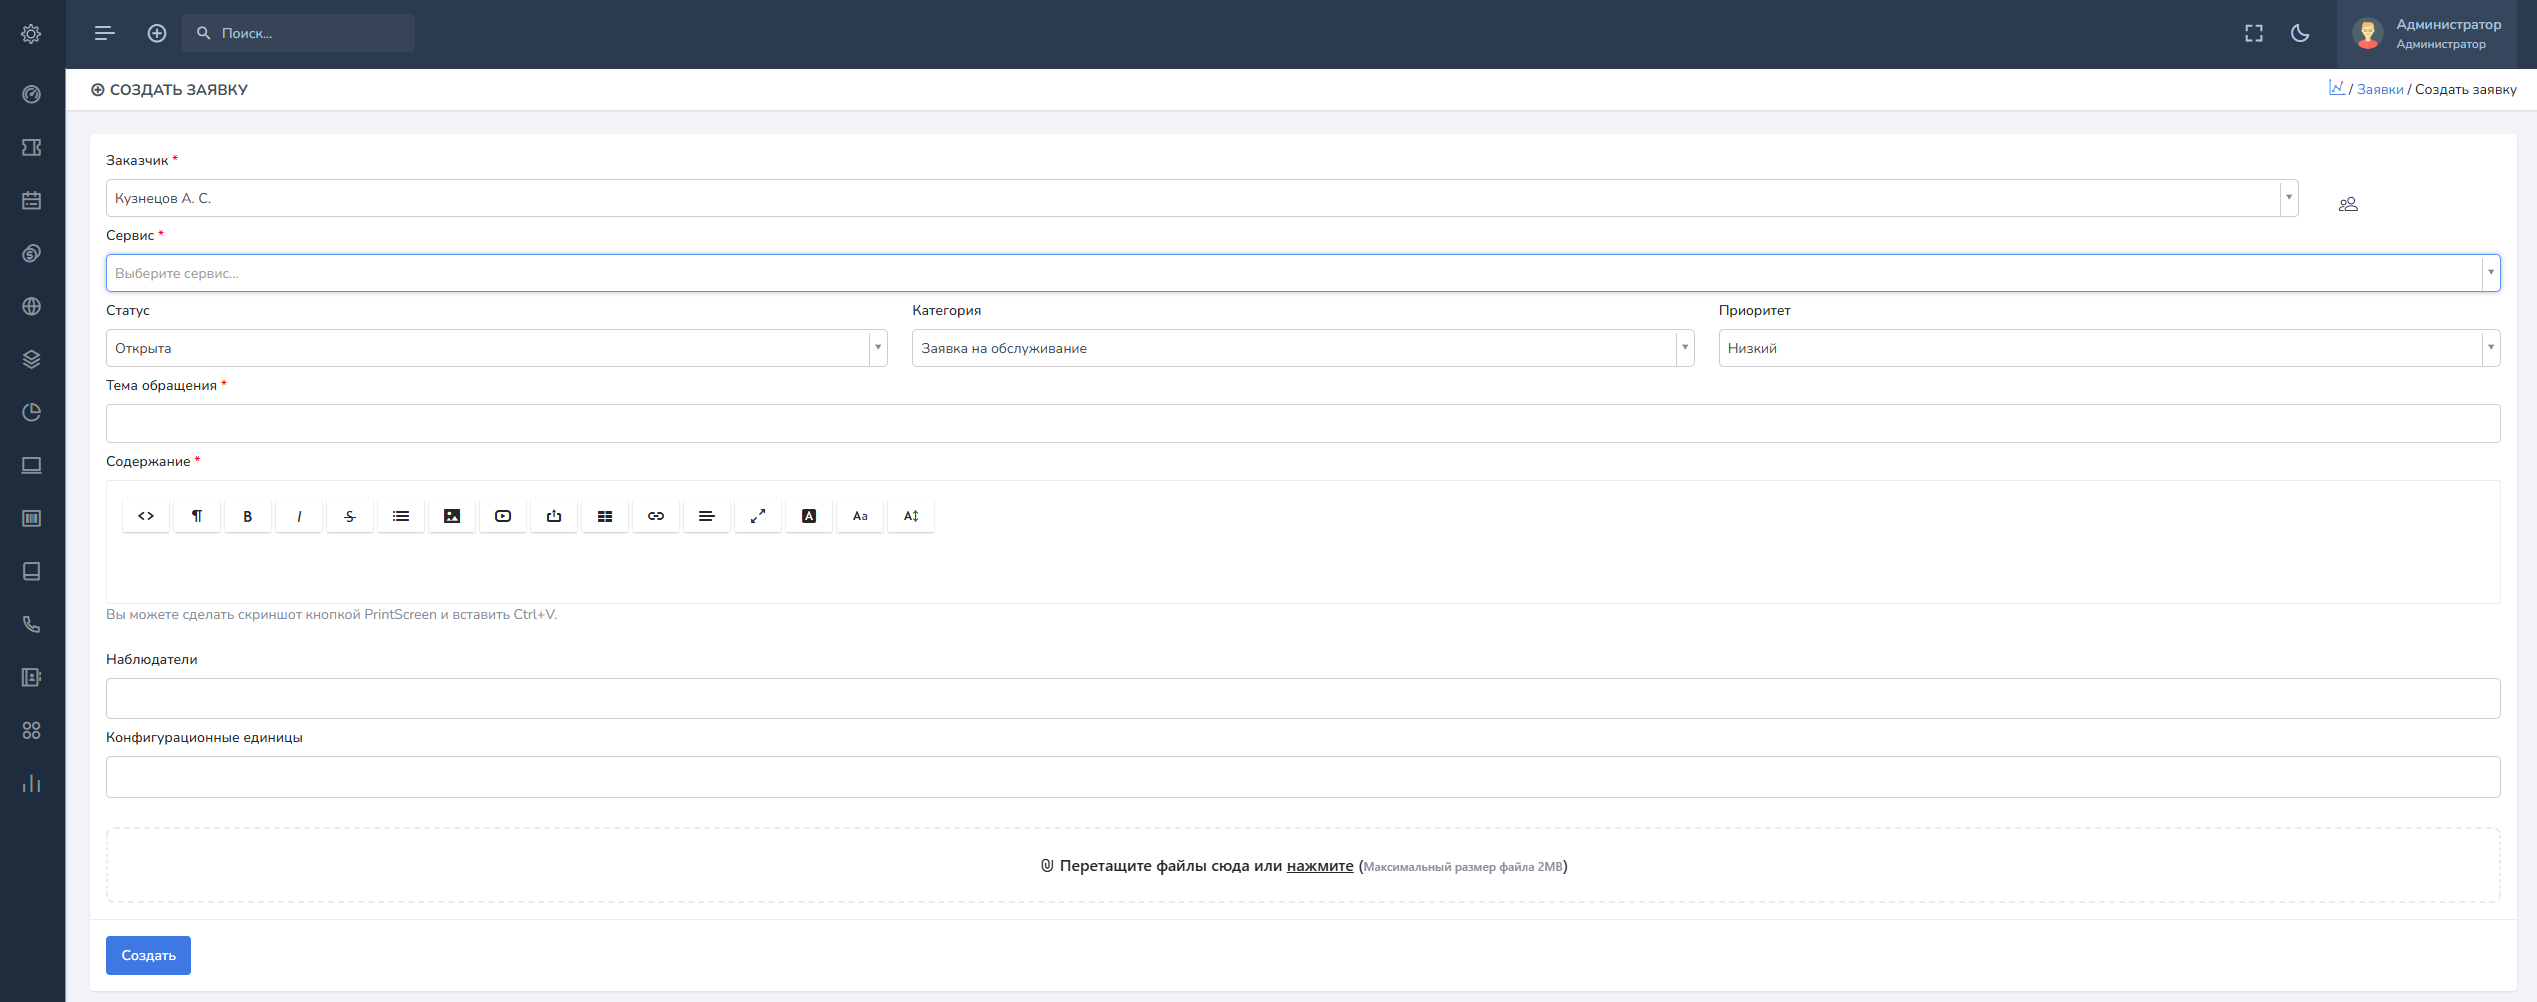This screenshot has width=2537, height=1002.
Task: Click the phone icon in sidebar
Action: click(x=32, y=625)
